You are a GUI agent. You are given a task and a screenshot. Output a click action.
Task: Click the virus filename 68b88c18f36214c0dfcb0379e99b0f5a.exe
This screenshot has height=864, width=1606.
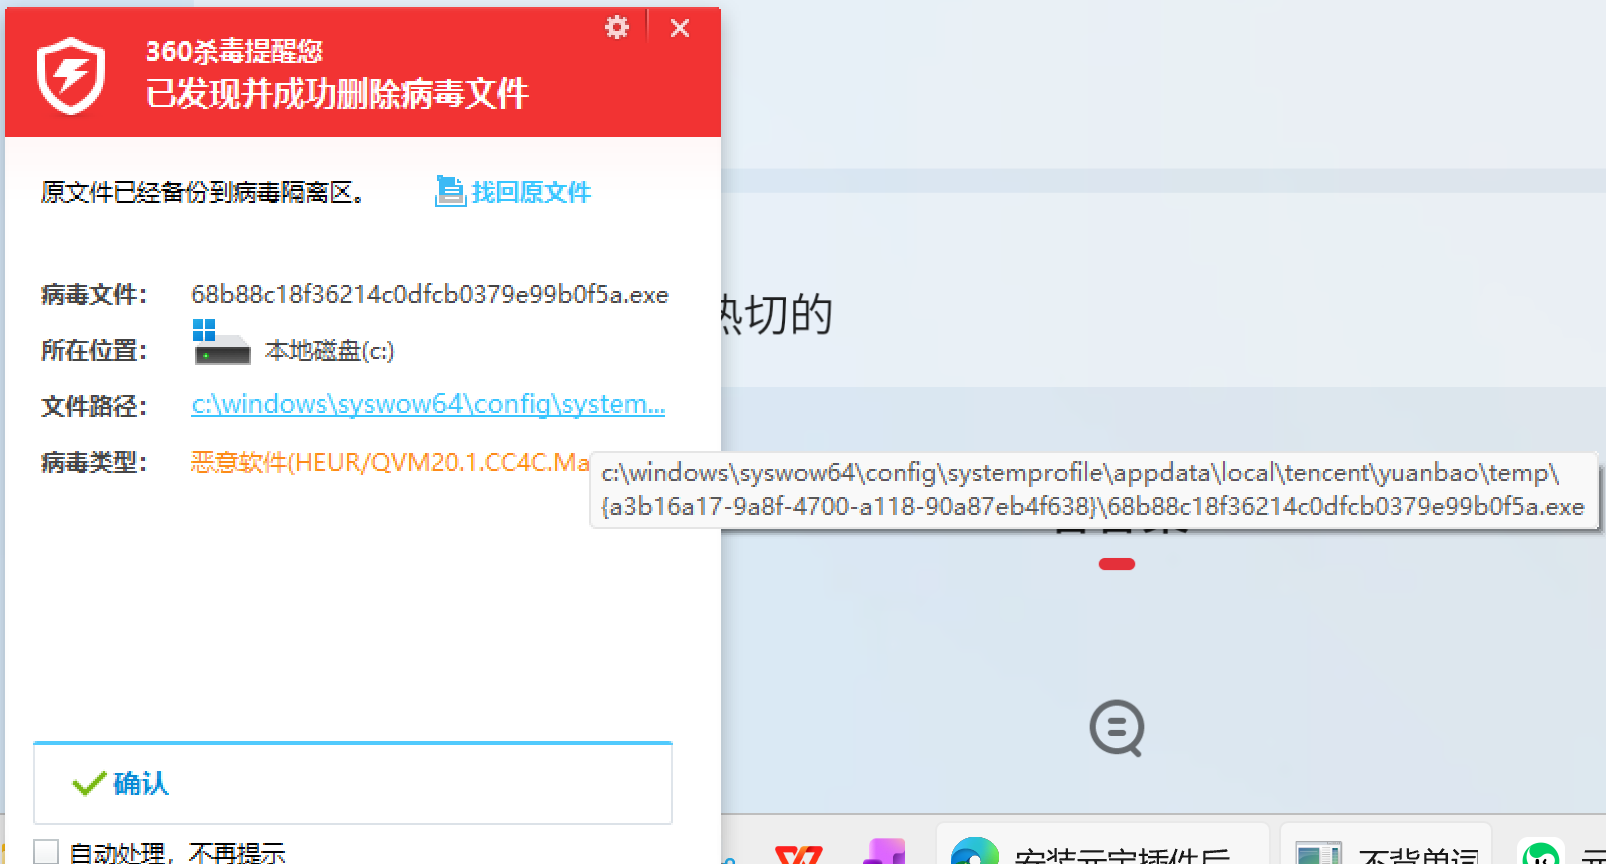(x=430, y=295)
